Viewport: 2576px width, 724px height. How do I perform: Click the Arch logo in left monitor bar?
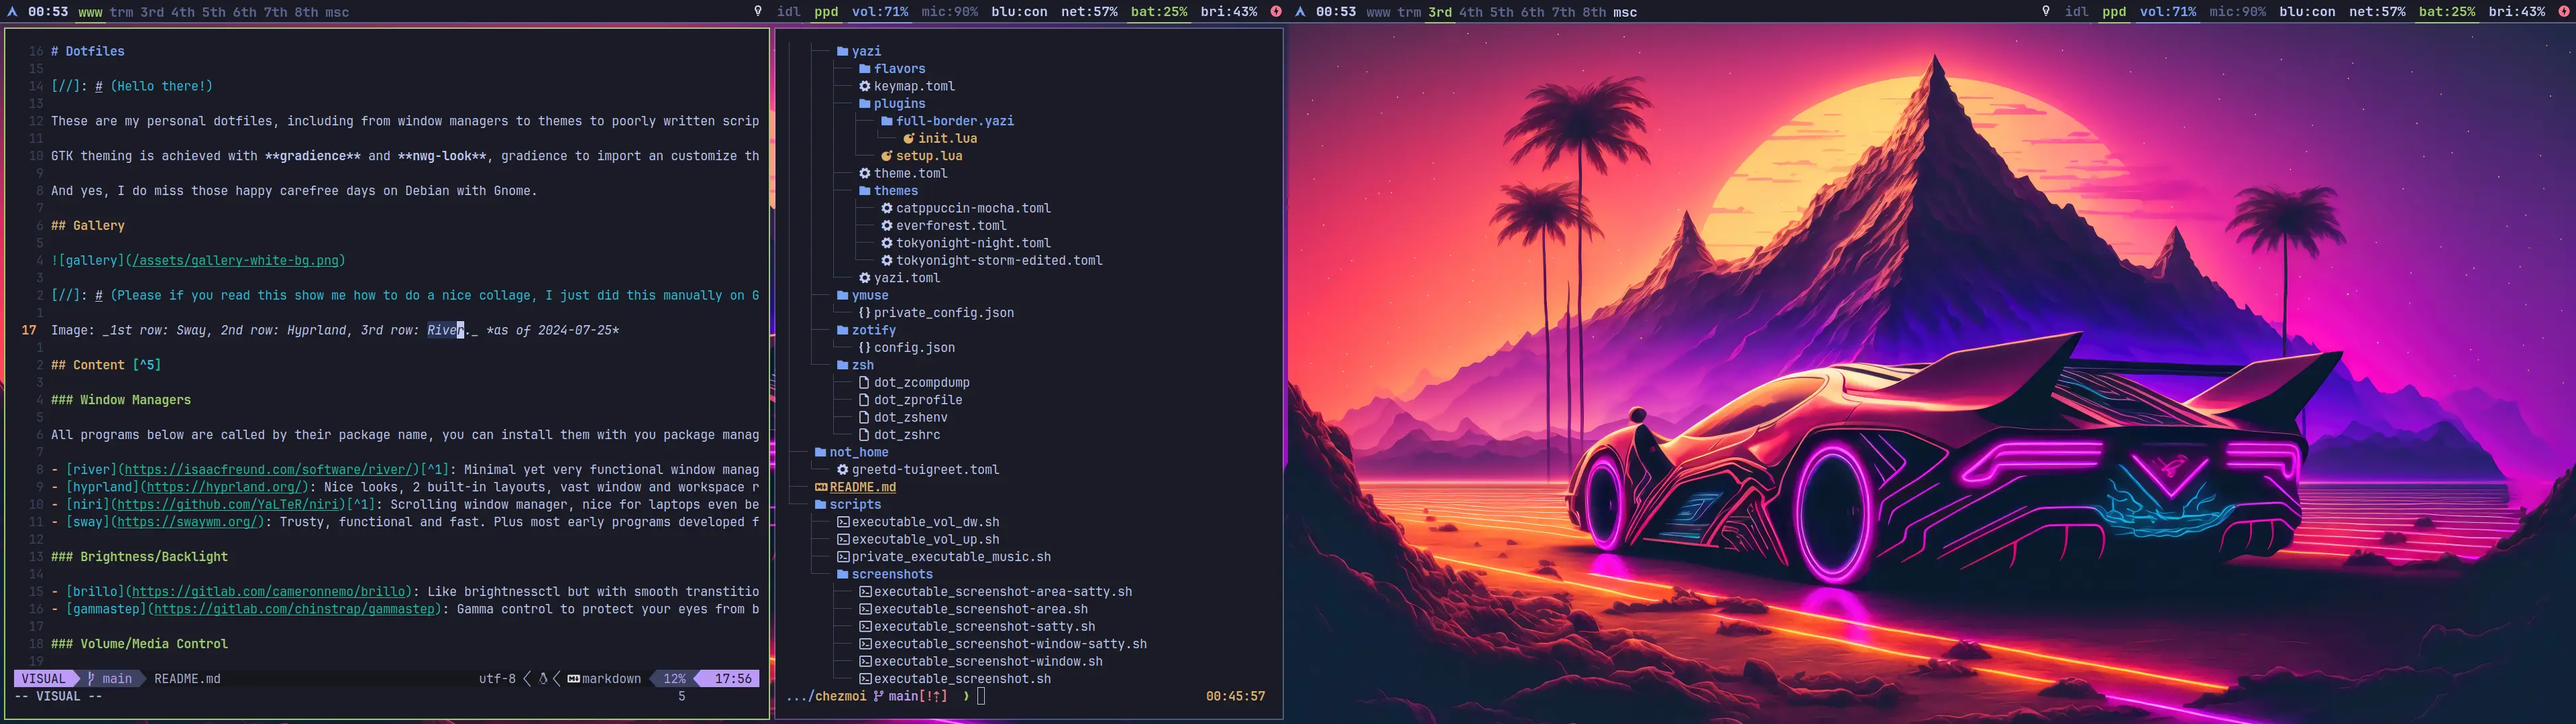[x=12, y=12]
